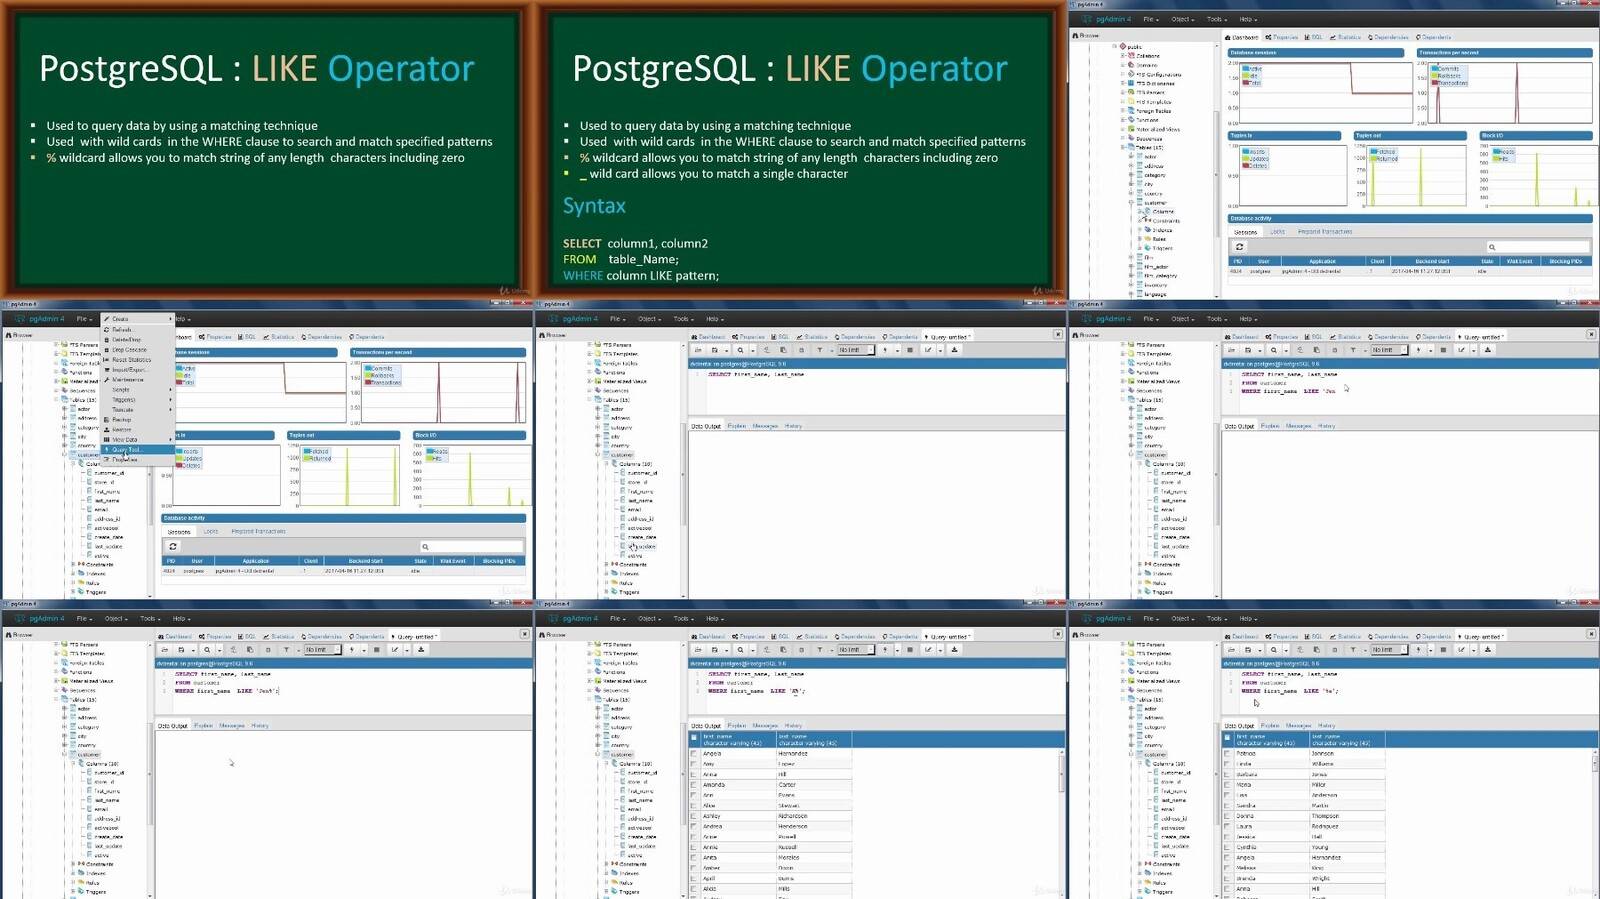
Task: Click Save icon in the Angela Hernandez results window
Action: click(715, 650)
